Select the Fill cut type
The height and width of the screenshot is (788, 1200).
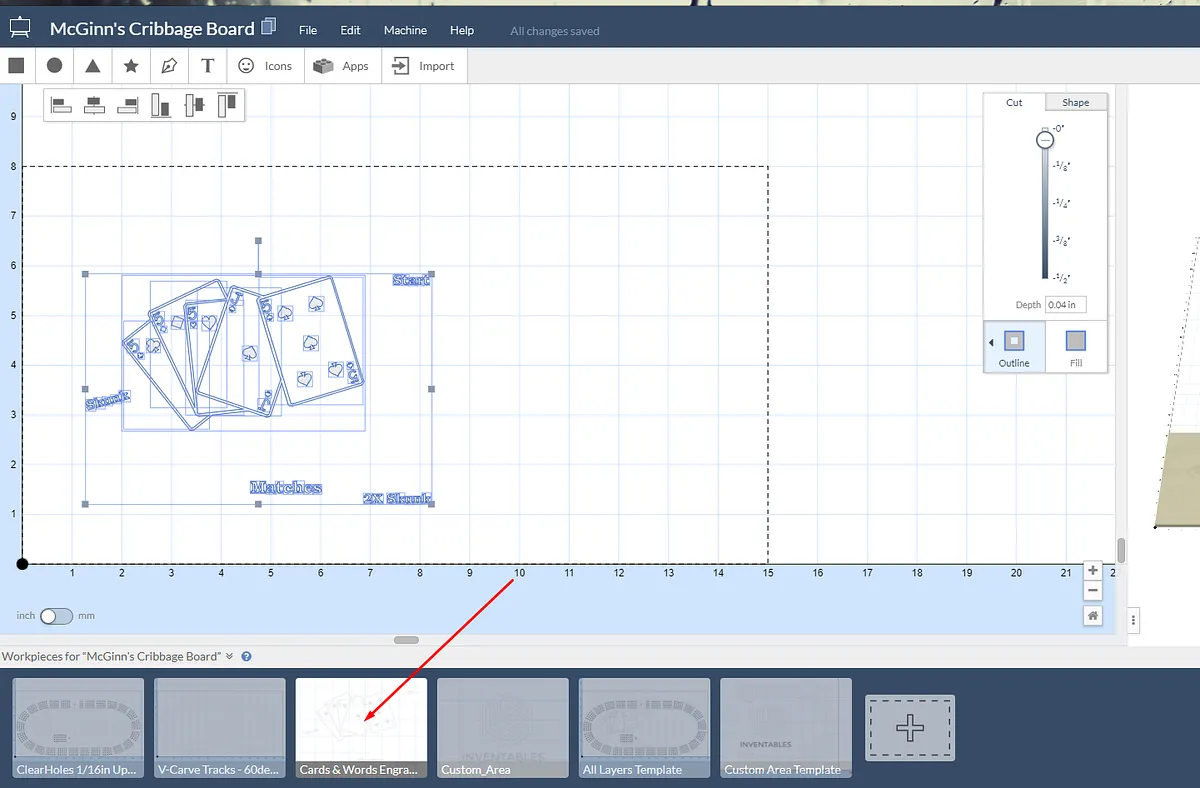click(1076, 347)
